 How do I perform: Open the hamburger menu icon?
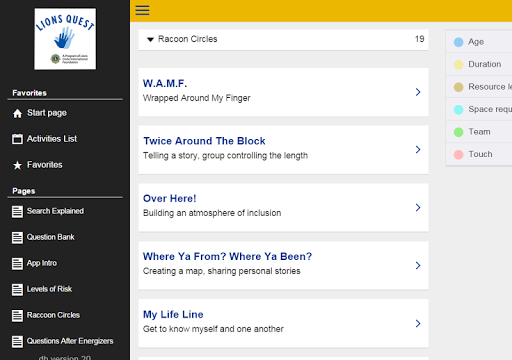point(142,10)
